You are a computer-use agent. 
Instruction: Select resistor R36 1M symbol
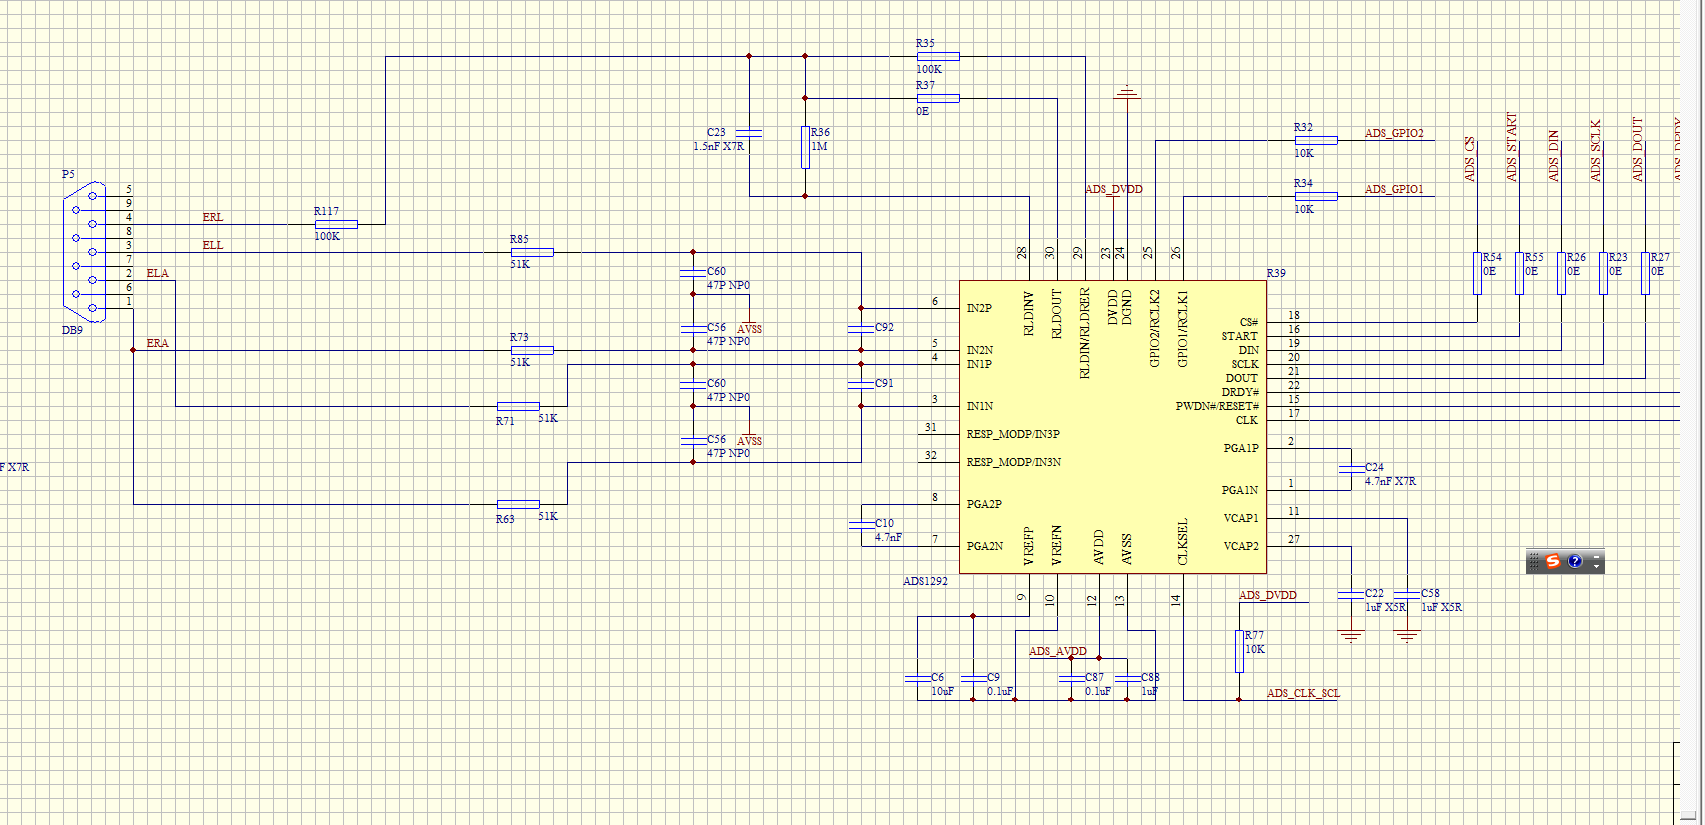(805, 147)
